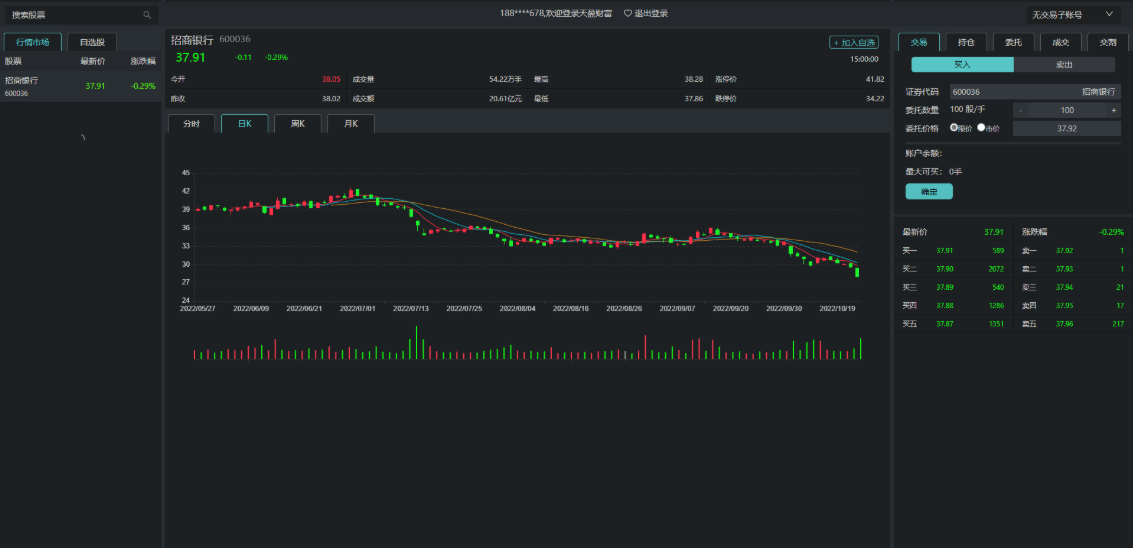Click the 成交额 value 20.61亿元

[x=505, y=98]
